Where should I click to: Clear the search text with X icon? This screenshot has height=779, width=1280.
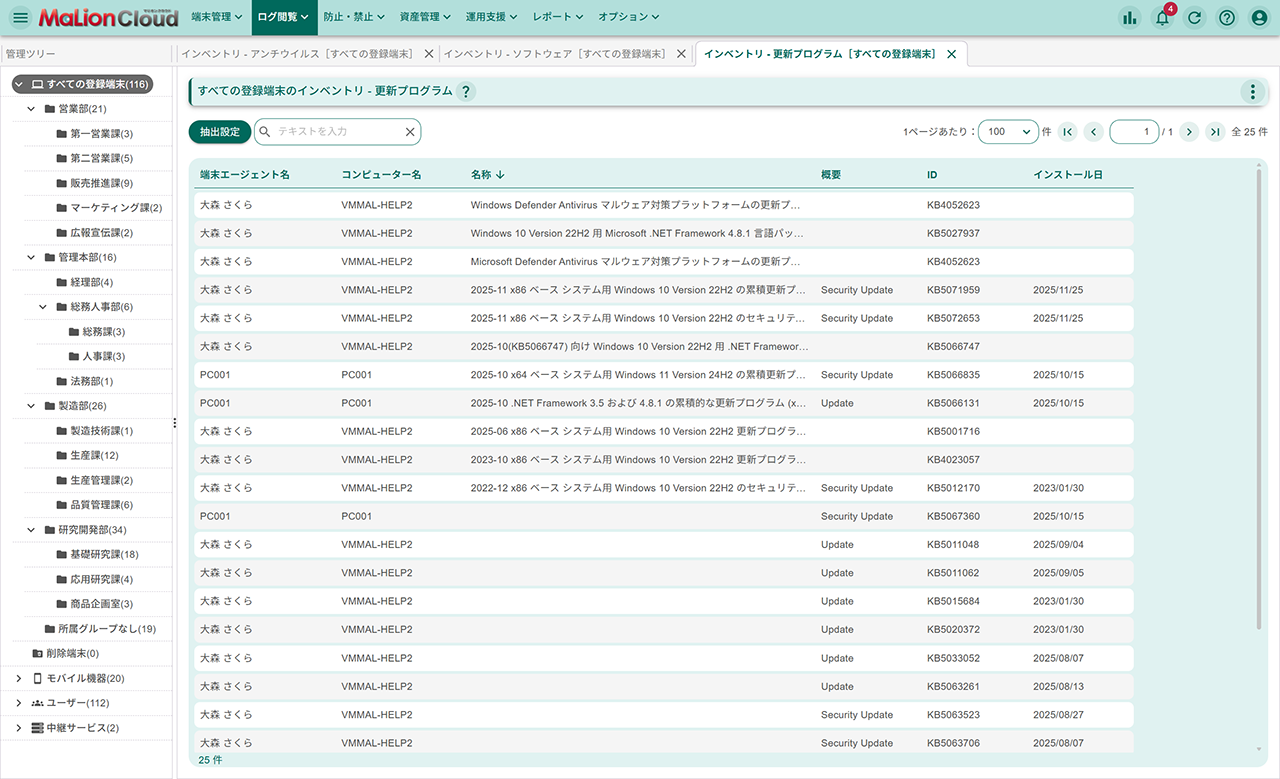[409, 132]
